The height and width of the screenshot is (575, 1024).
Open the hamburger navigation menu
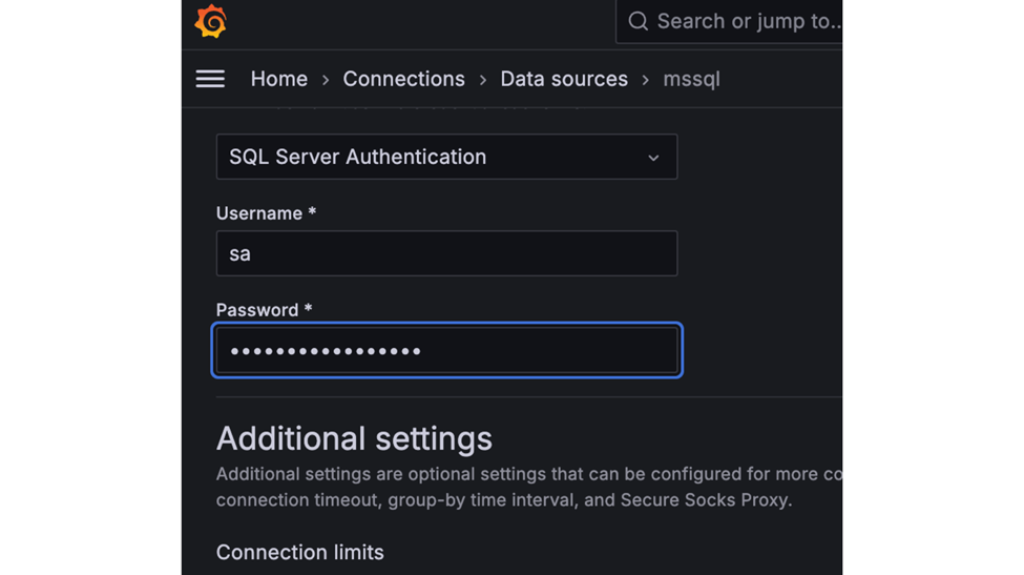[210, 79]
